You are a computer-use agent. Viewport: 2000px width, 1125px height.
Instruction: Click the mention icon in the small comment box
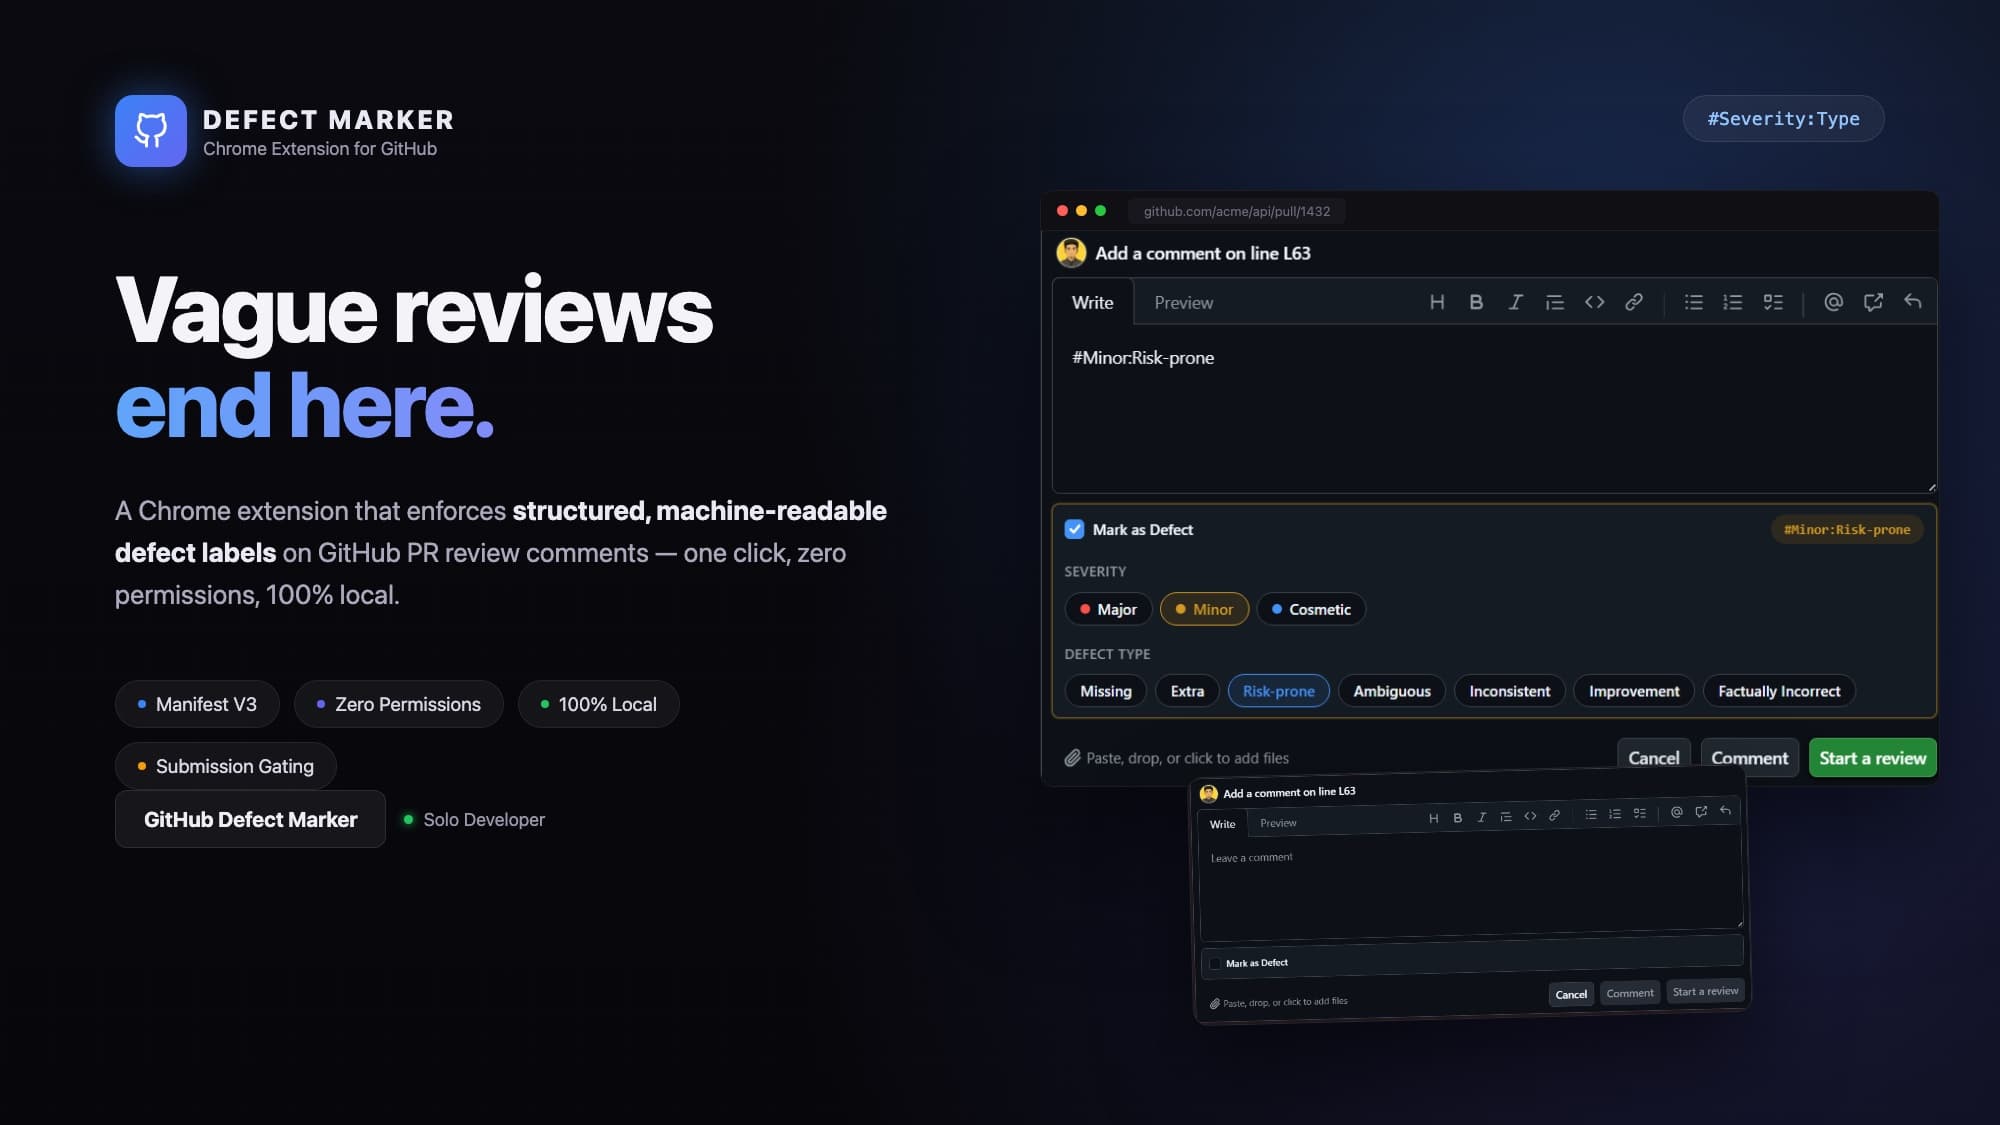(1677, 813)
